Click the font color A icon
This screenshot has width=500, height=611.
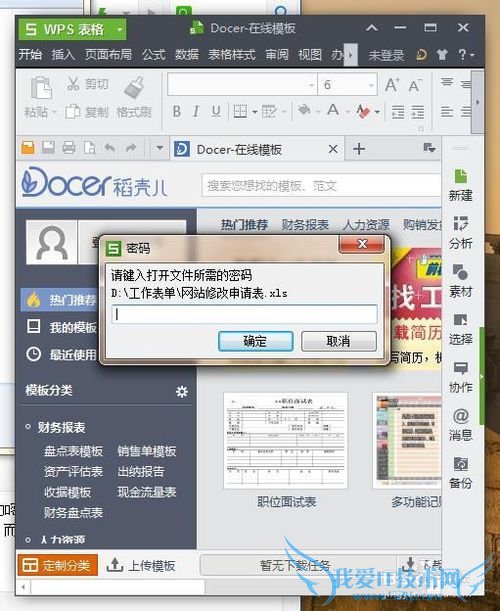pyautogui.click(x=332, y=111)
